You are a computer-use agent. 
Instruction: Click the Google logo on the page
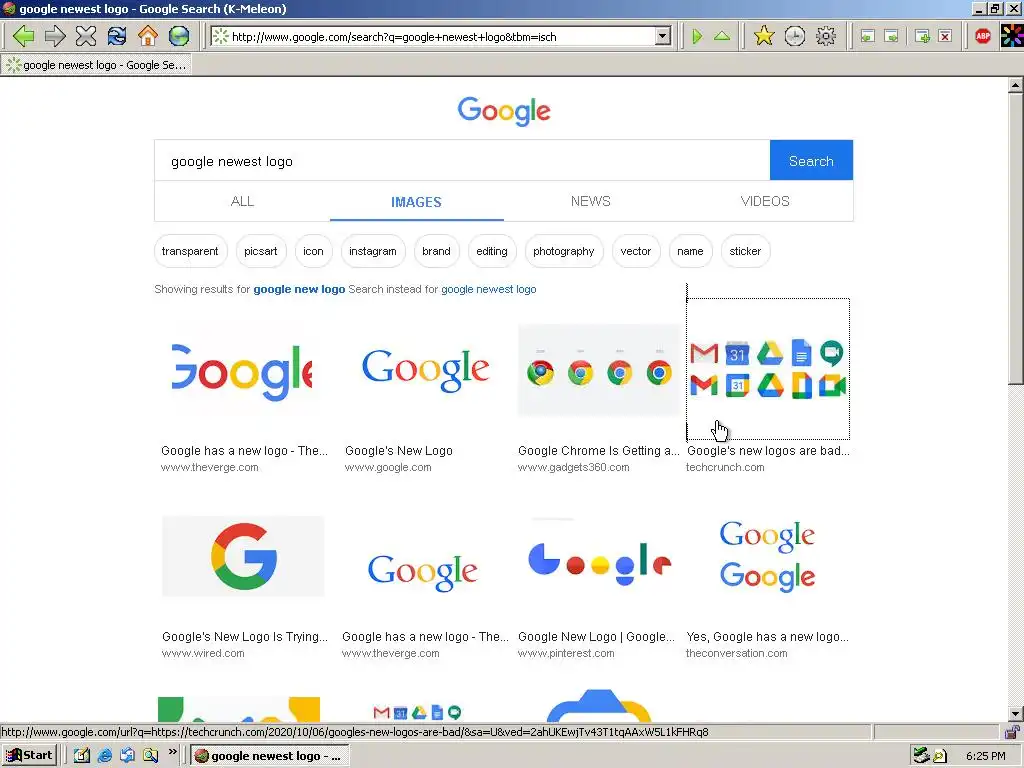point(504,111)
